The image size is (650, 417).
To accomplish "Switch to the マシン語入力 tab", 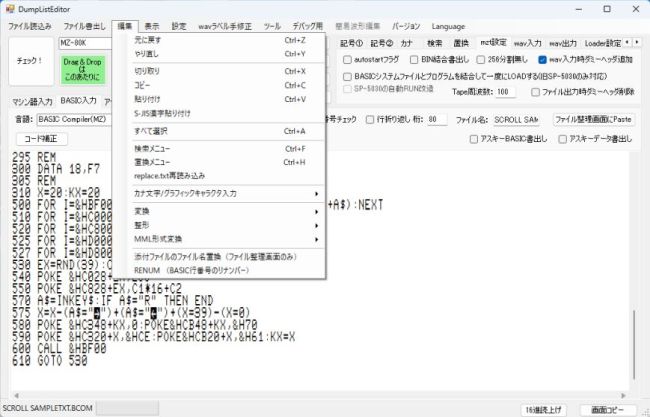I will click(32, 102).
